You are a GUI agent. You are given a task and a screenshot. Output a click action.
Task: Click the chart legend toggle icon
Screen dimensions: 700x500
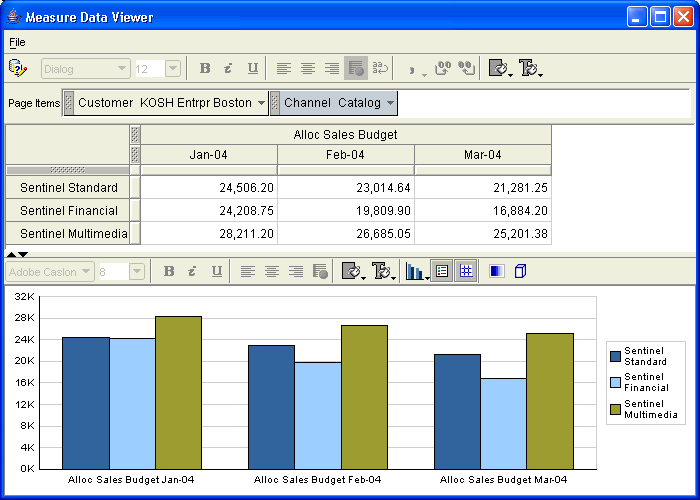(442, 271)
